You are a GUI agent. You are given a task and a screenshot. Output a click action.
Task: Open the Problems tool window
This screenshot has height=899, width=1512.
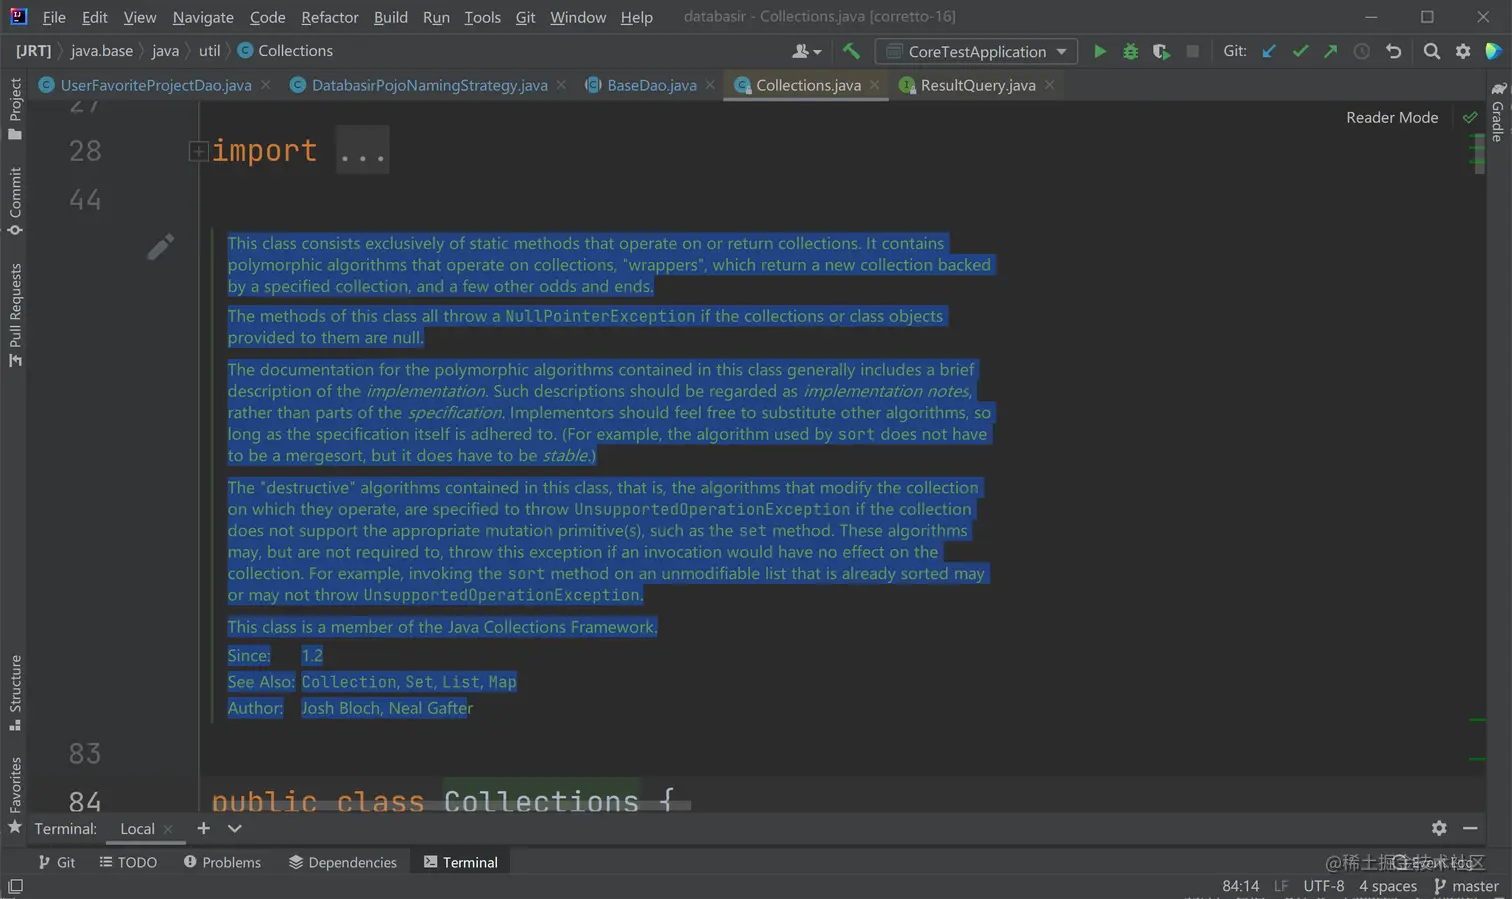tap(222, 862)
